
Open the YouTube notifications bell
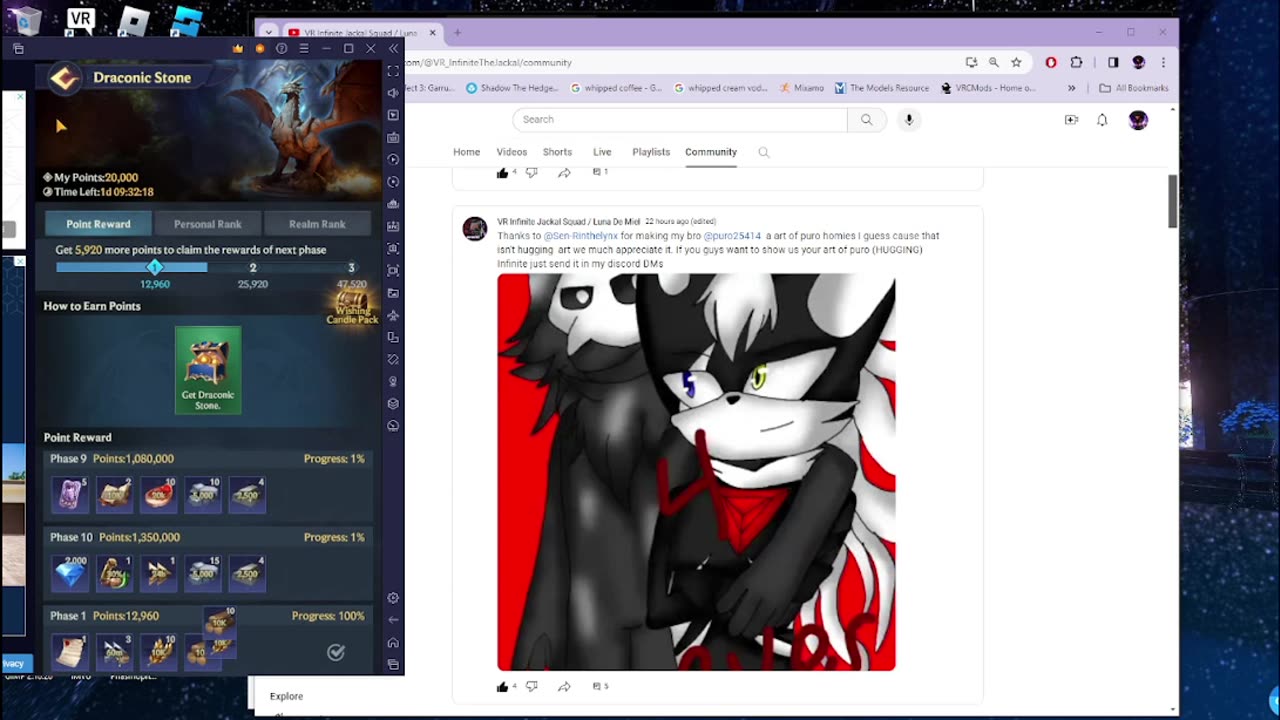point(1102,120)
